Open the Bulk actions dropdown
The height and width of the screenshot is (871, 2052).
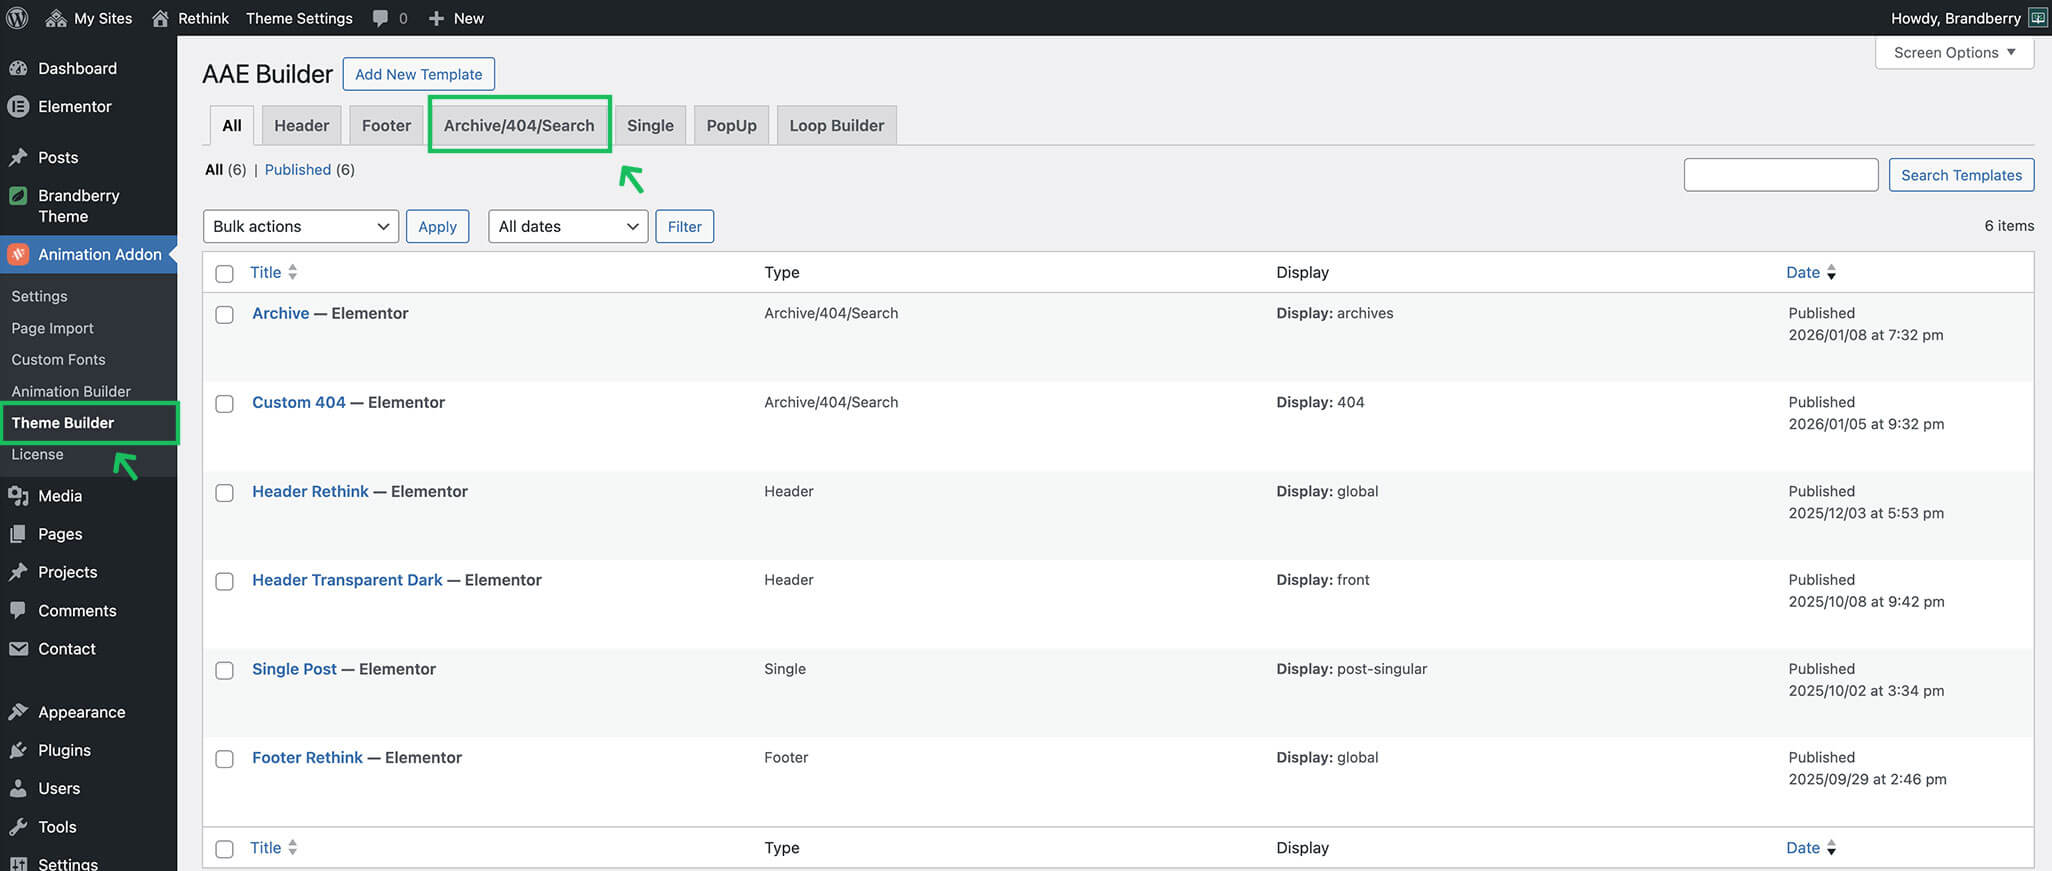coord(300,226)
